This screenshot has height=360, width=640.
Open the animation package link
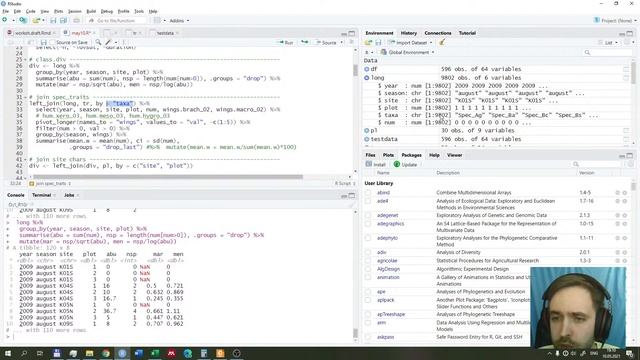coord(388,277)
